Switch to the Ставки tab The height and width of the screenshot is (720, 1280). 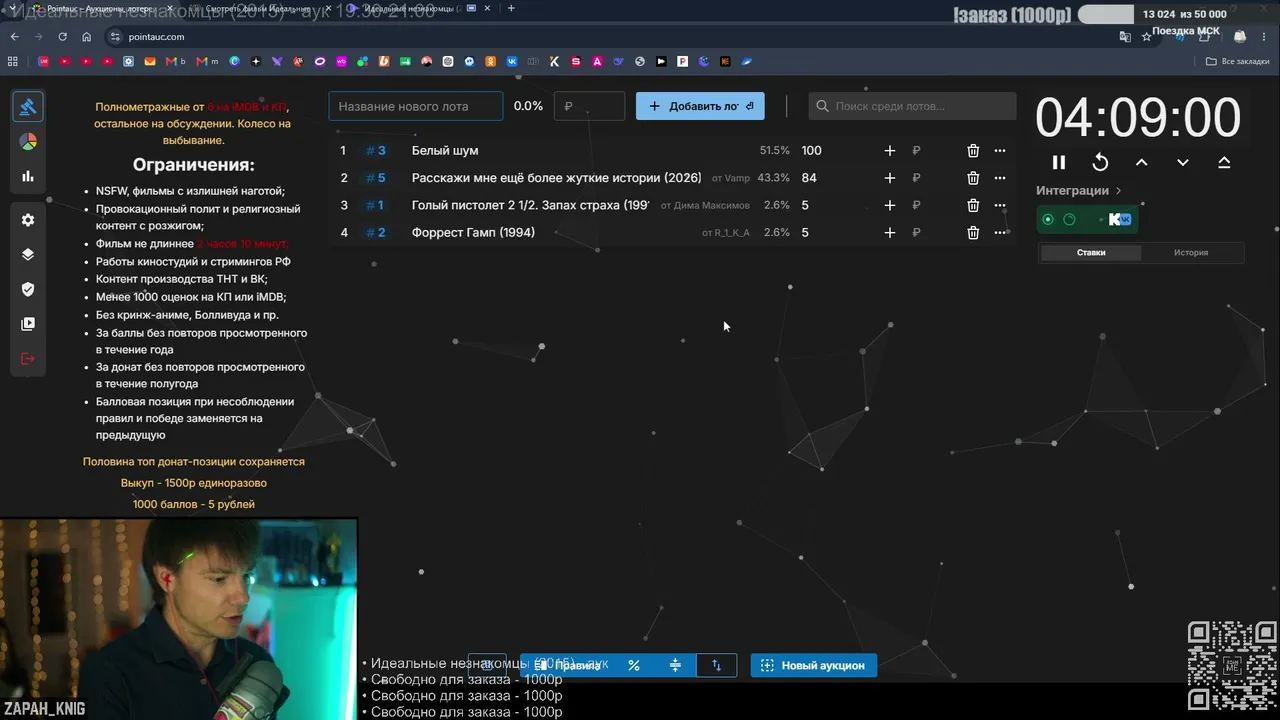1091,253
